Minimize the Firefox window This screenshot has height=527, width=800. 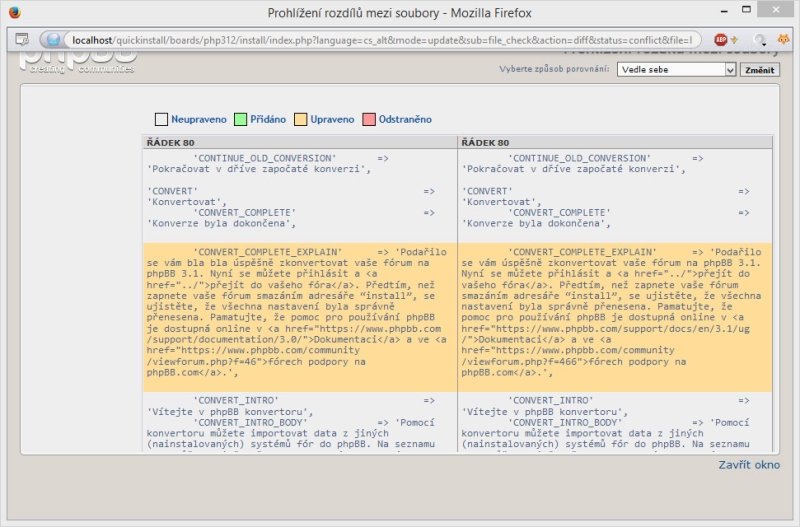[724, 10]
